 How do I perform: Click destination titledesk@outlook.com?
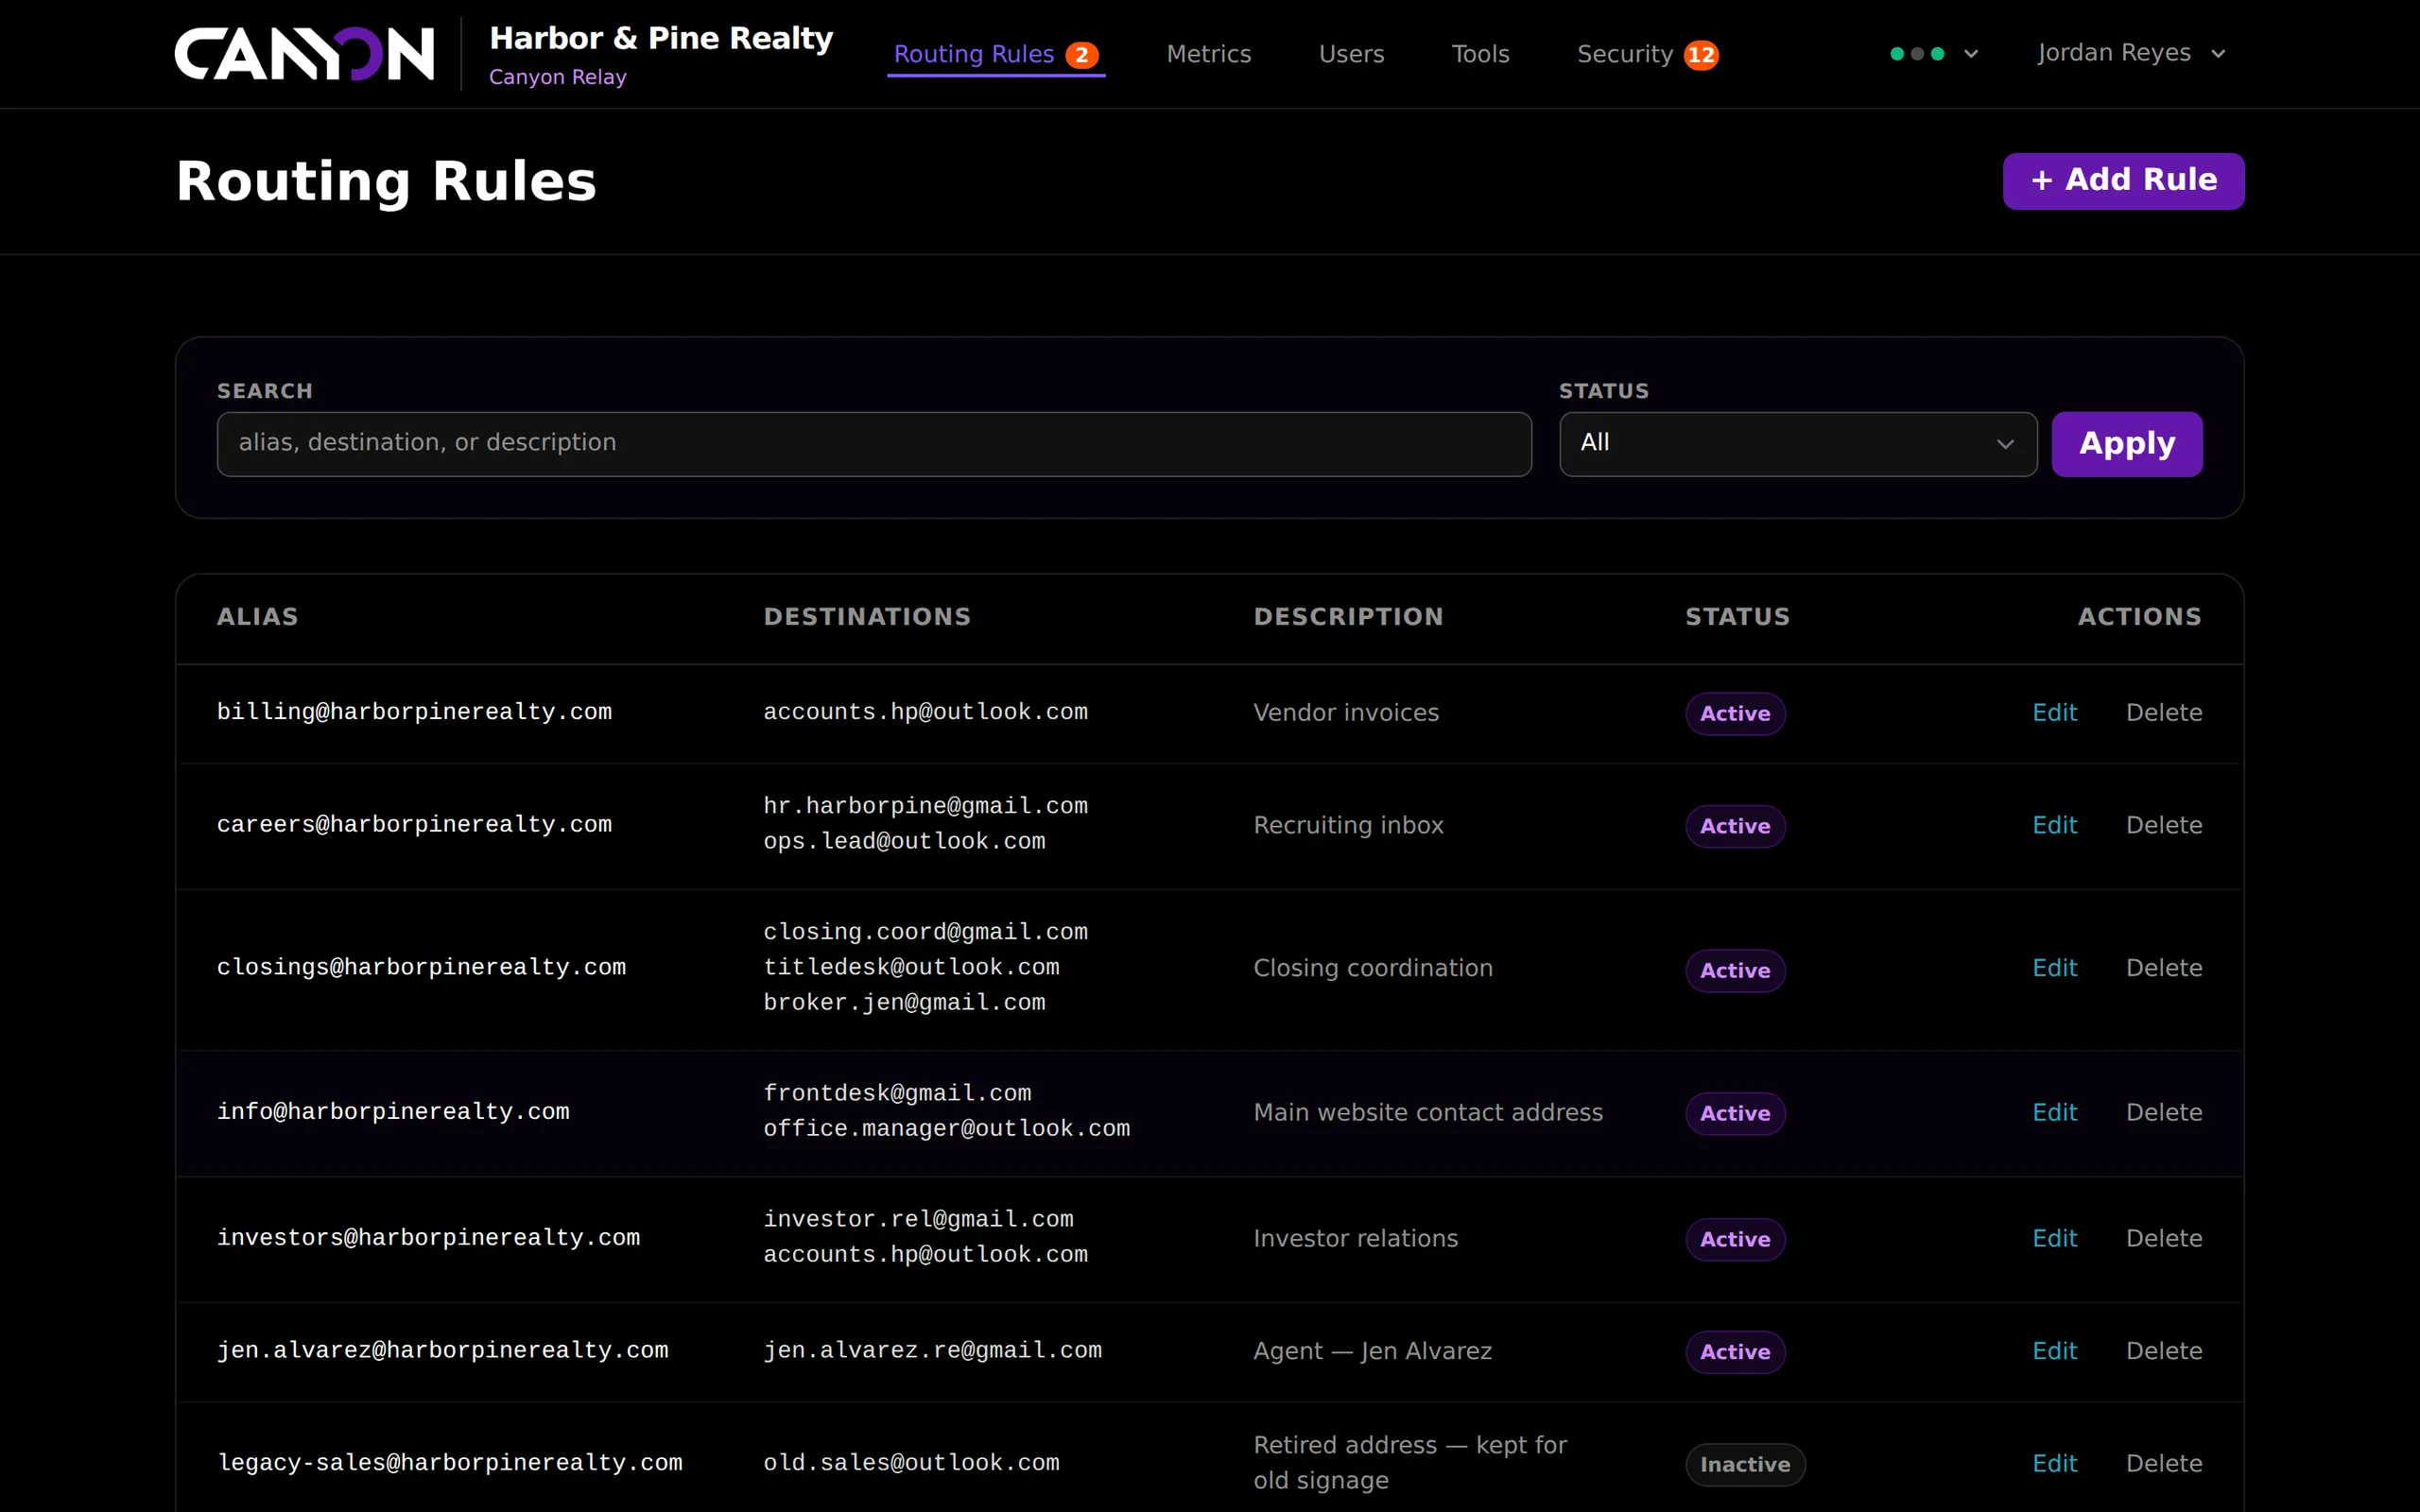pos(911,968)
